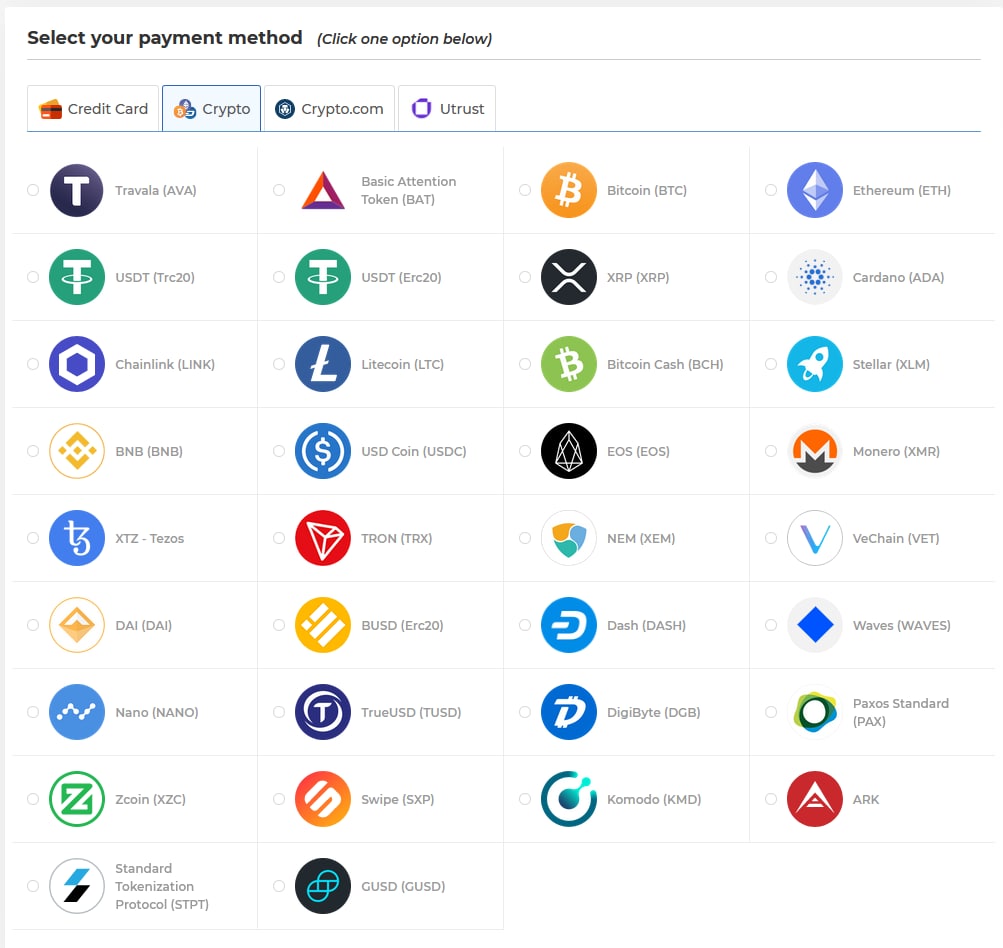Click the Waves (WAVES) label
This screenshot has width=1003, height=948.
902,626
